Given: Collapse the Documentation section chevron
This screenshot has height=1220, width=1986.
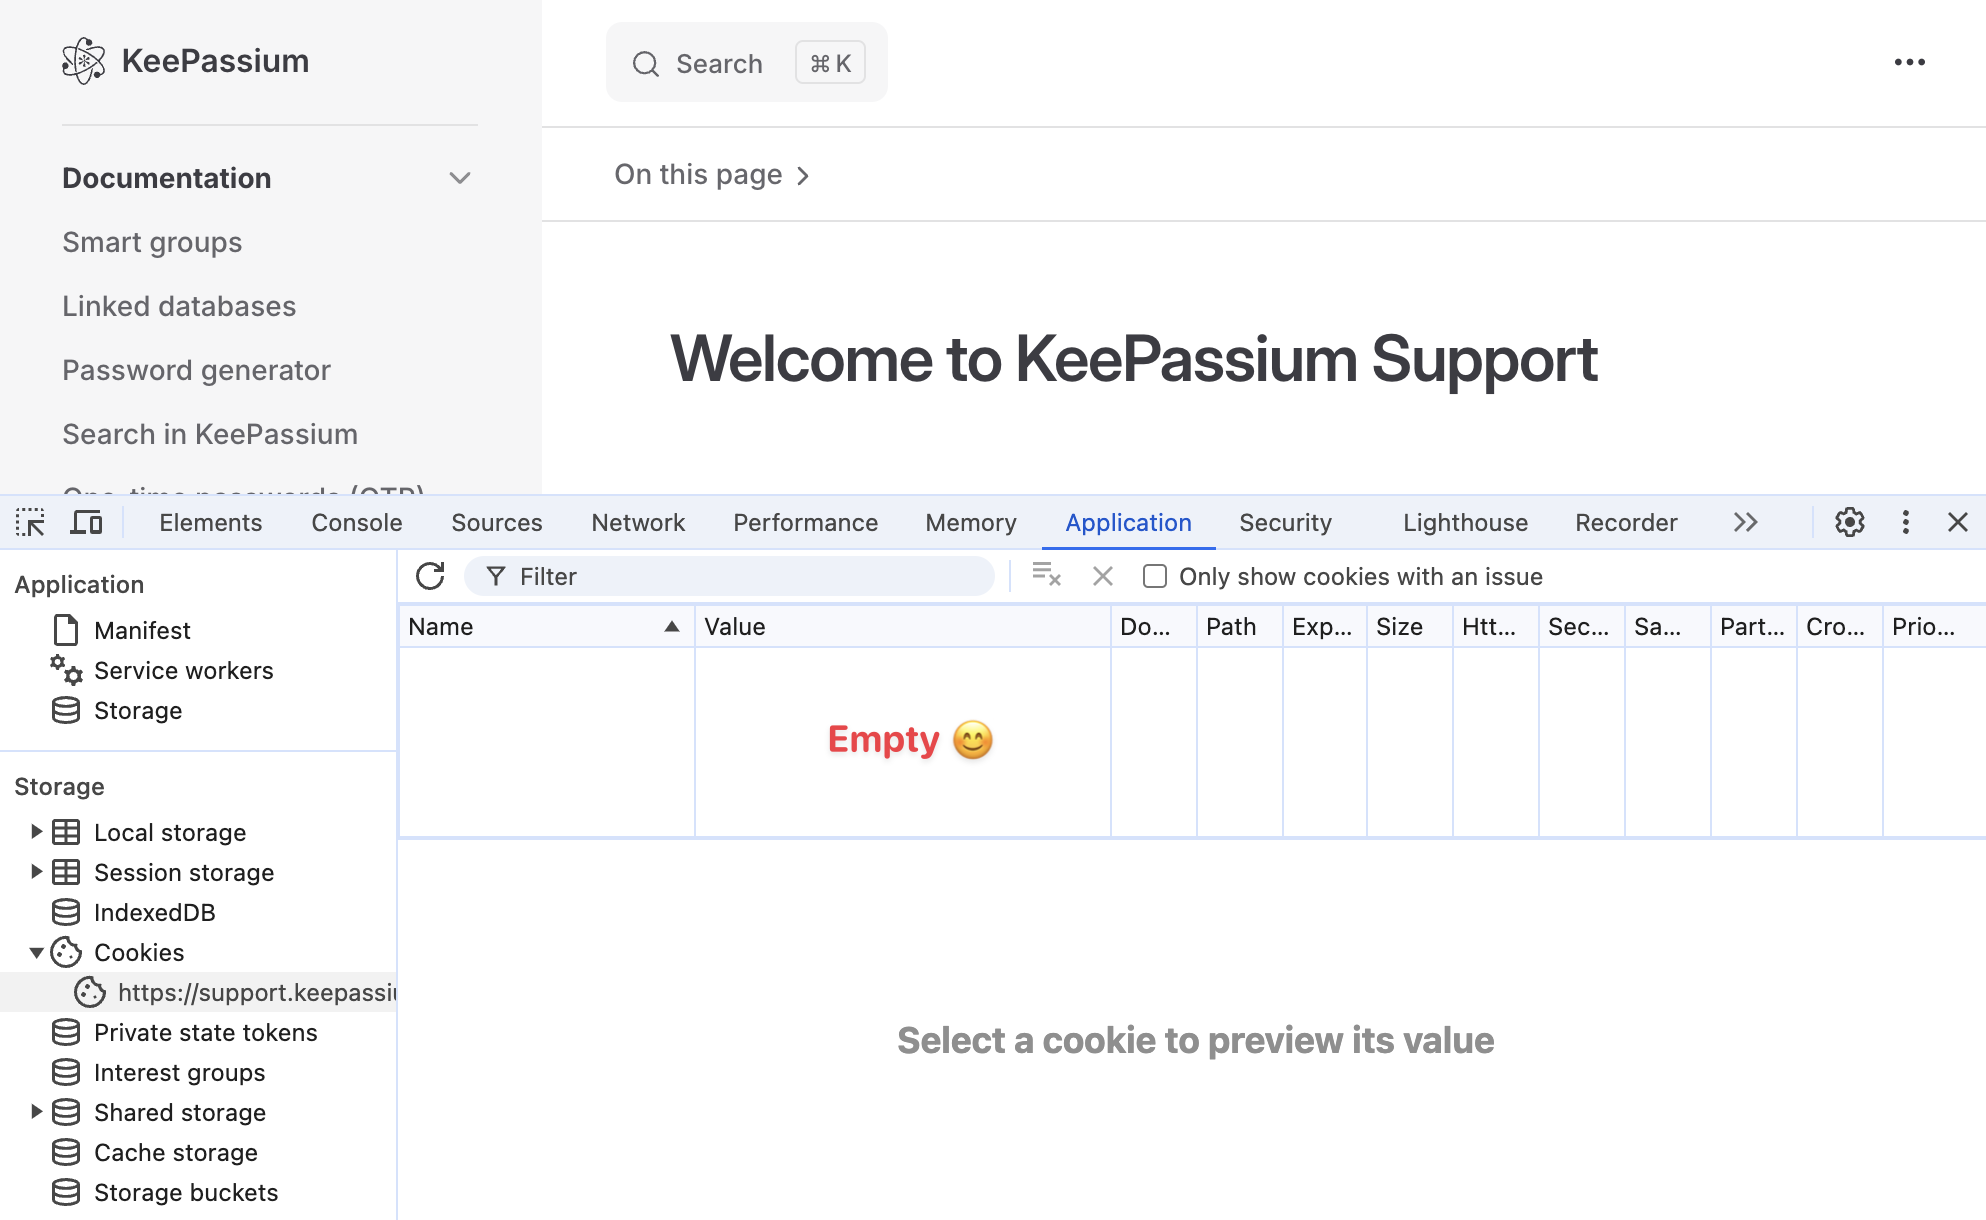Looking at the screenshot, I should coord(459,178).
